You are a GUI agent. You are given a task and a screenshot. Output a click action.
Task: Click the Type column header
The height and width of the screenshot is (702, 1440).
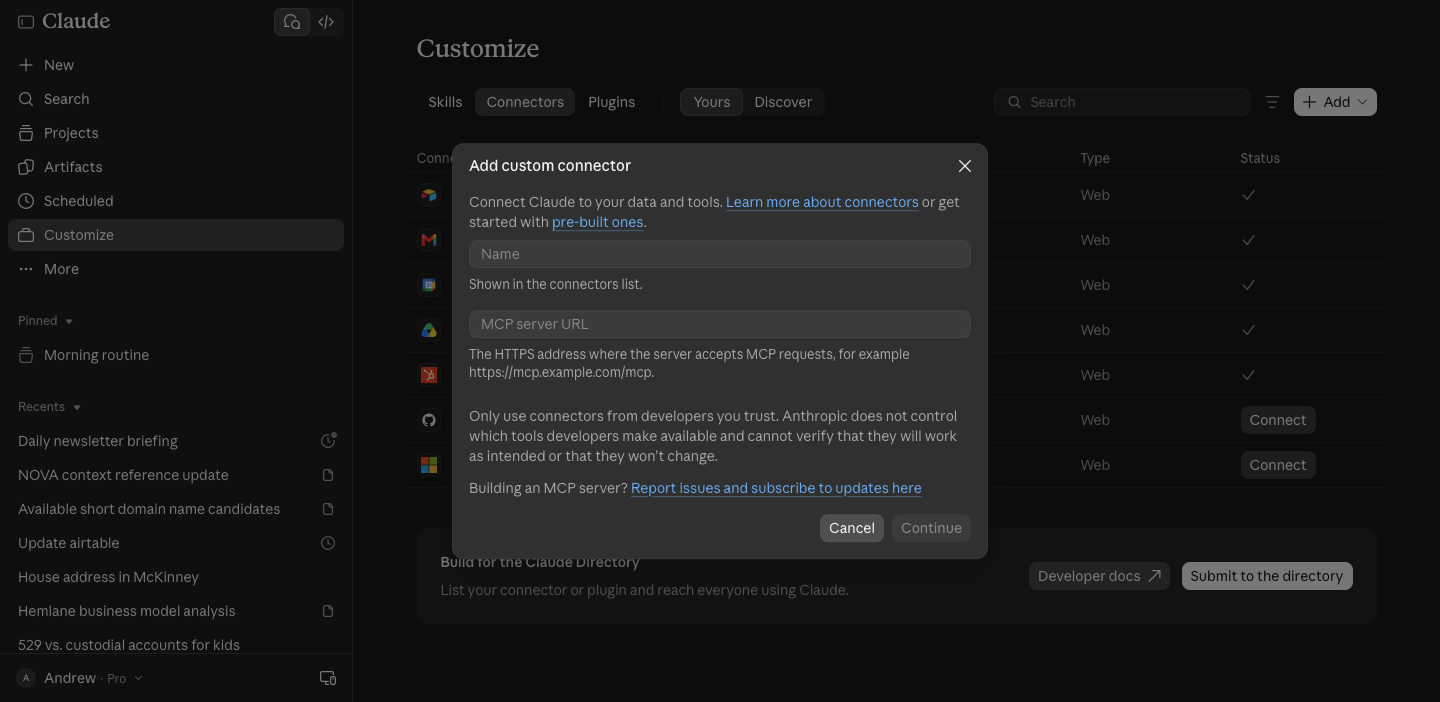[1095, 158]
